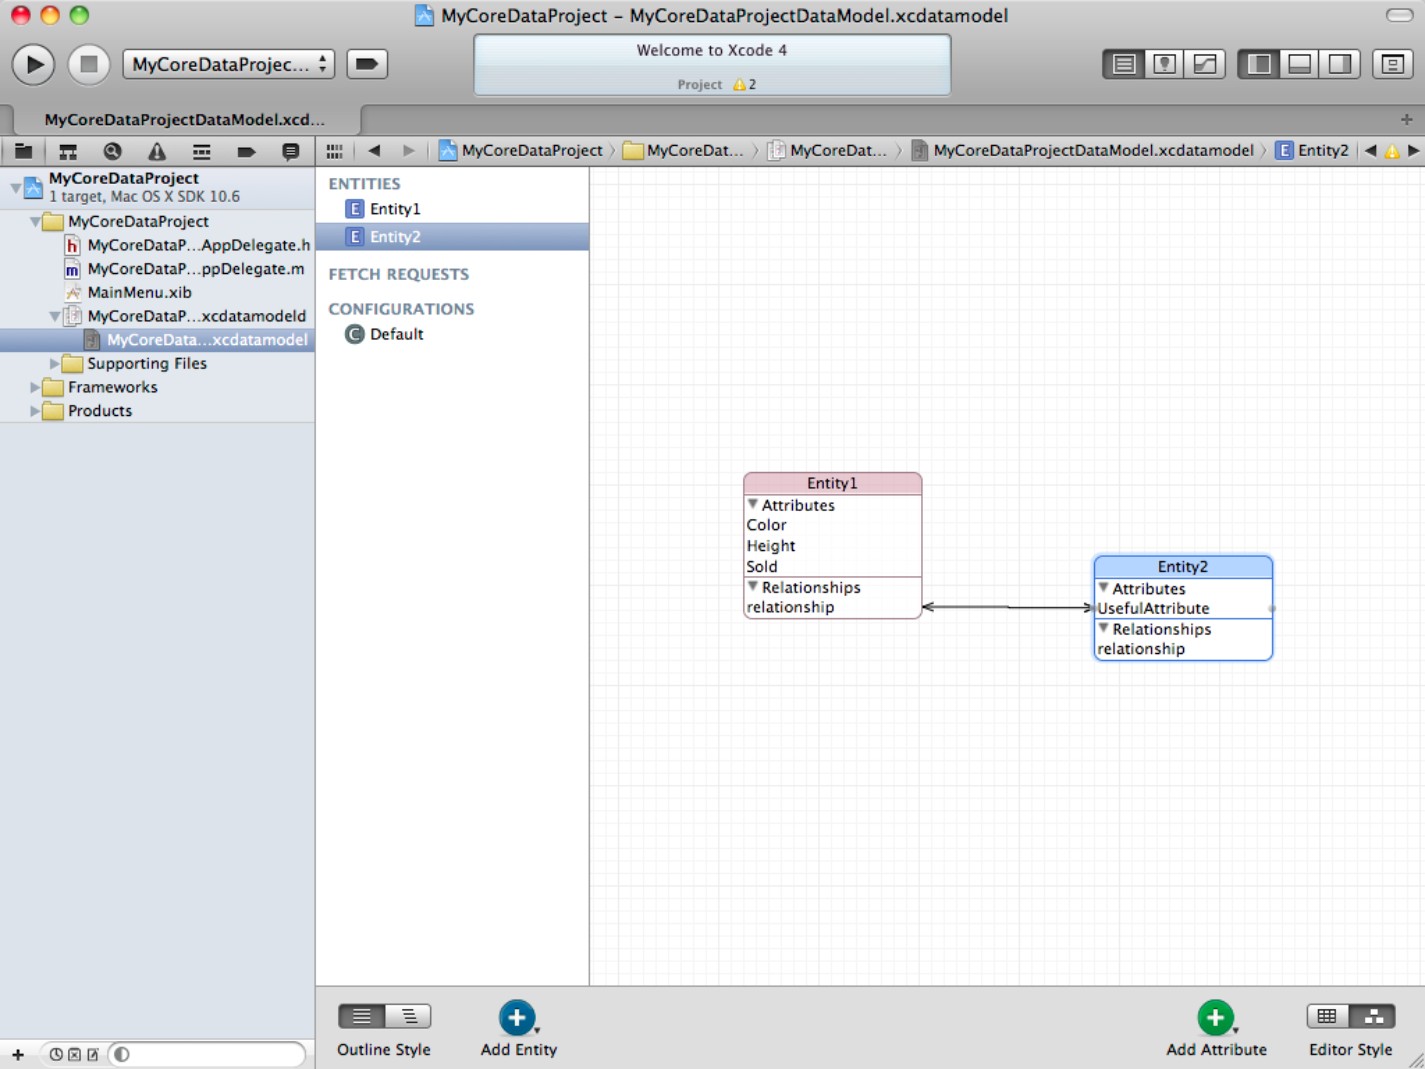Click the Stop button in toolbar
Viewport: 1425px width, 1069px height.
[x=88, y=64]
